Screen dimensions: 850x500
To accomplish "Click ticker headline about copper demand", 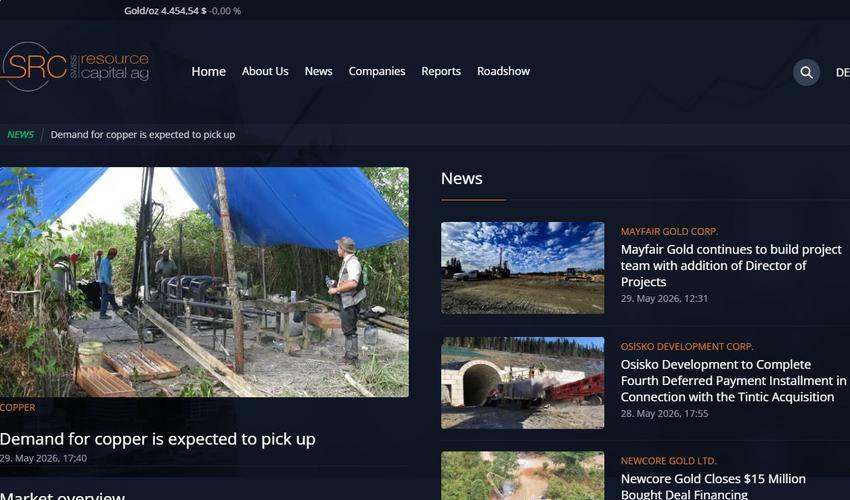I will tap(143, 134).
